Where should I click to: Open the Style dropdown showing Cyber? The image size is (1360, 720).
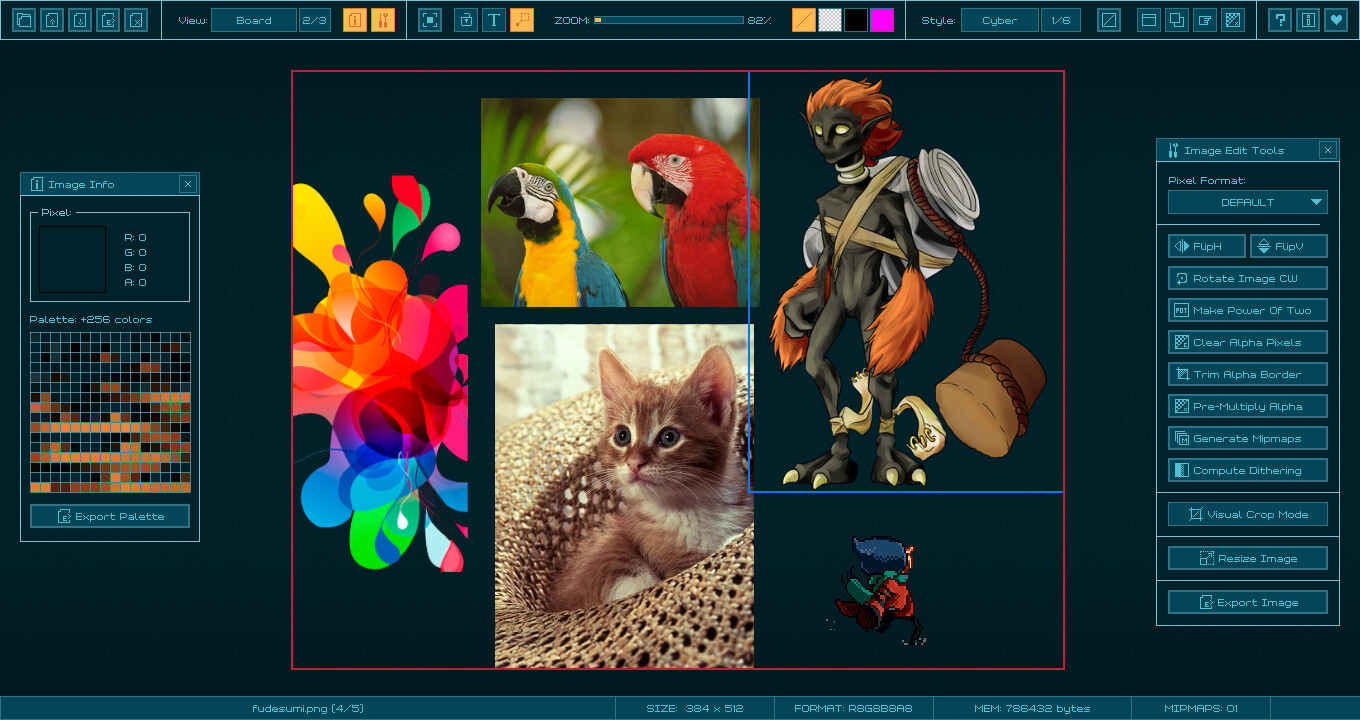pyautogui.click(x=999, y=19)
